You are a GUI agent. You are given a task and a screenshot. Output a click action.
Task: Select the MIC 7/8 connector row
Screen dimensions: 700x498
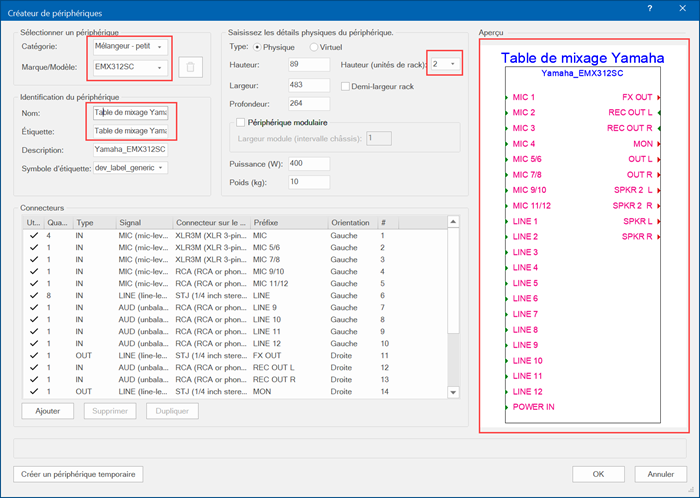[235, 259]
